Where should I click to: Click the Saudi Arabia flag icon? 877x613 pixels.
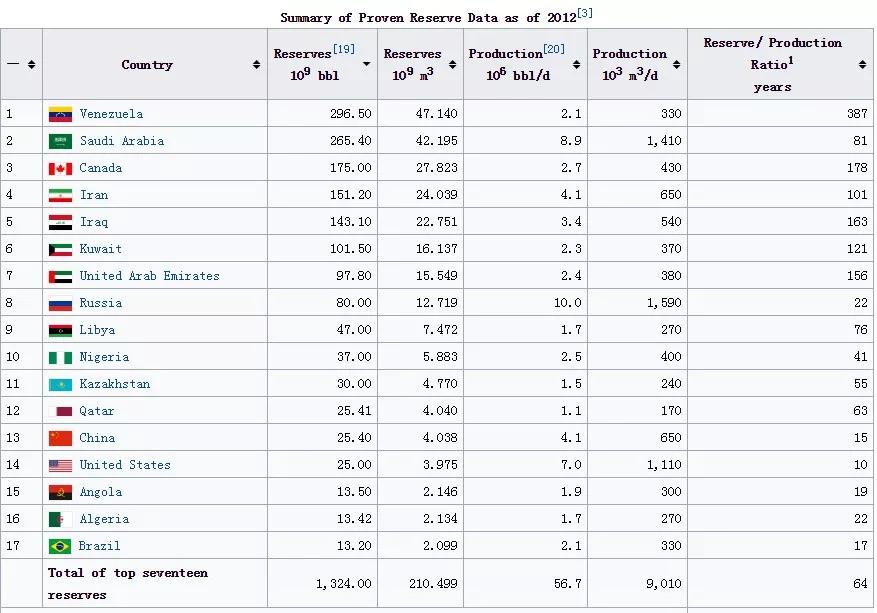click(x=60, y=141)
